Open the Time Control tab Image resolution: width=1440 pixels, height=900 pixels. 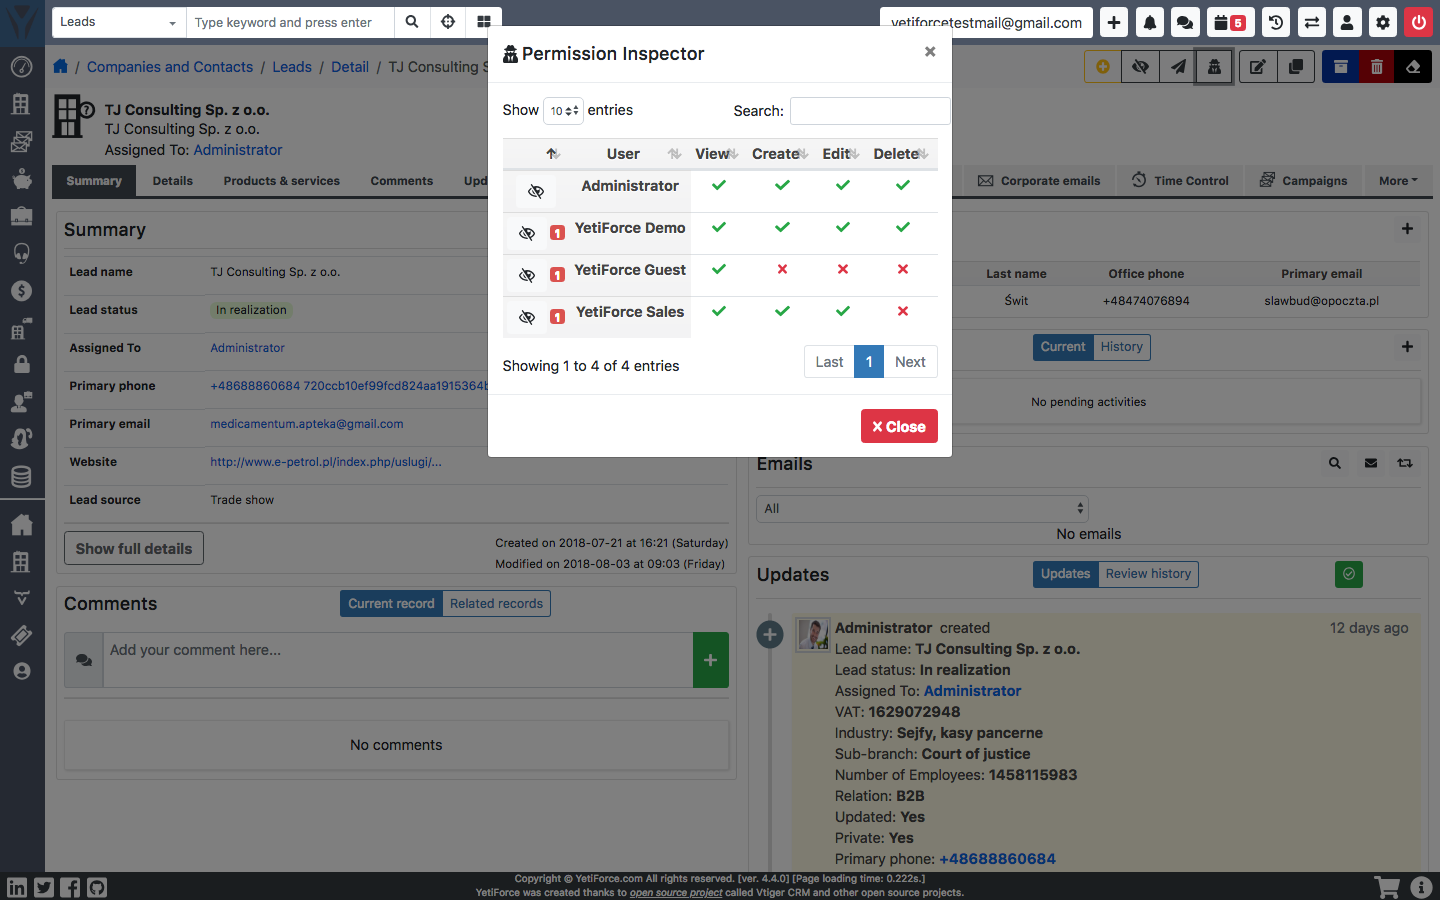[x=1181, y=181]
